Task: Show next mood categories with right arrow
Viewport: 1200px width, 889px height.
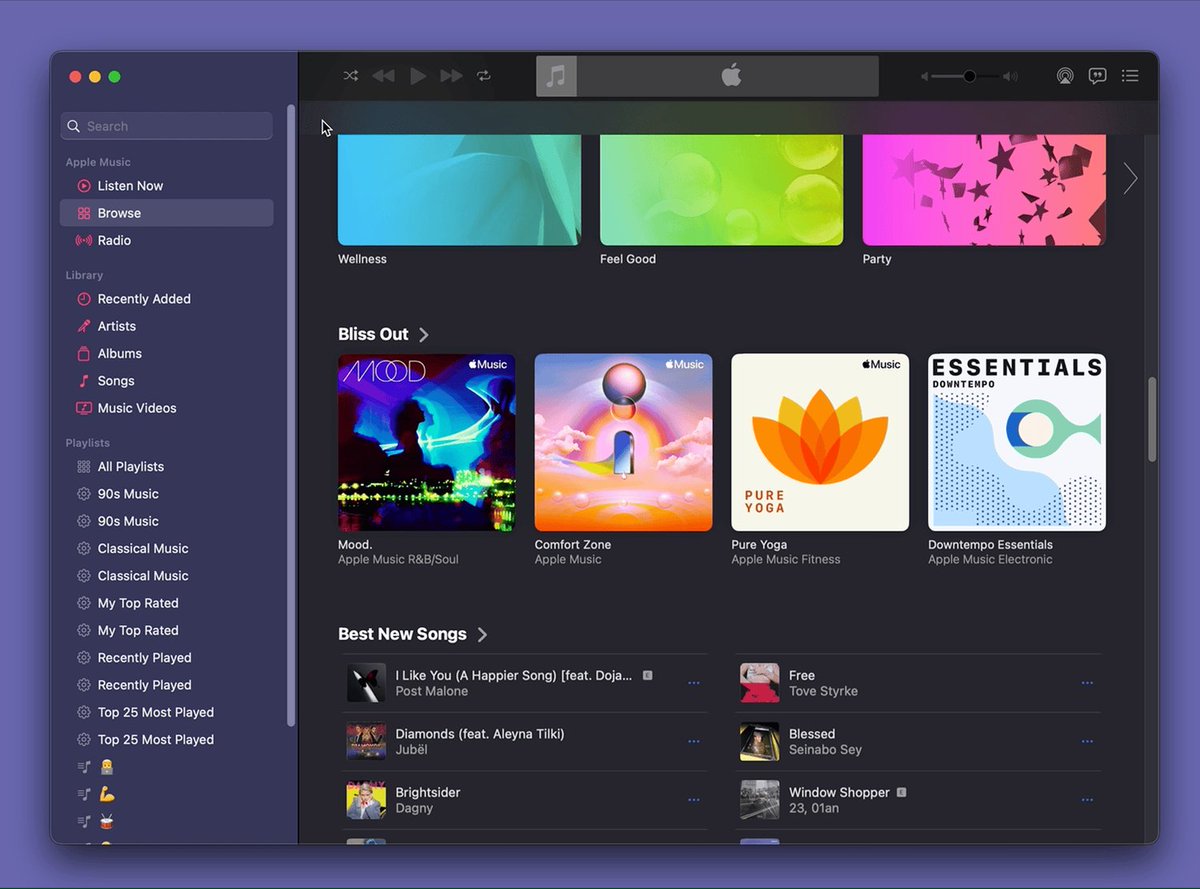Action: (x=1130, y=179)
